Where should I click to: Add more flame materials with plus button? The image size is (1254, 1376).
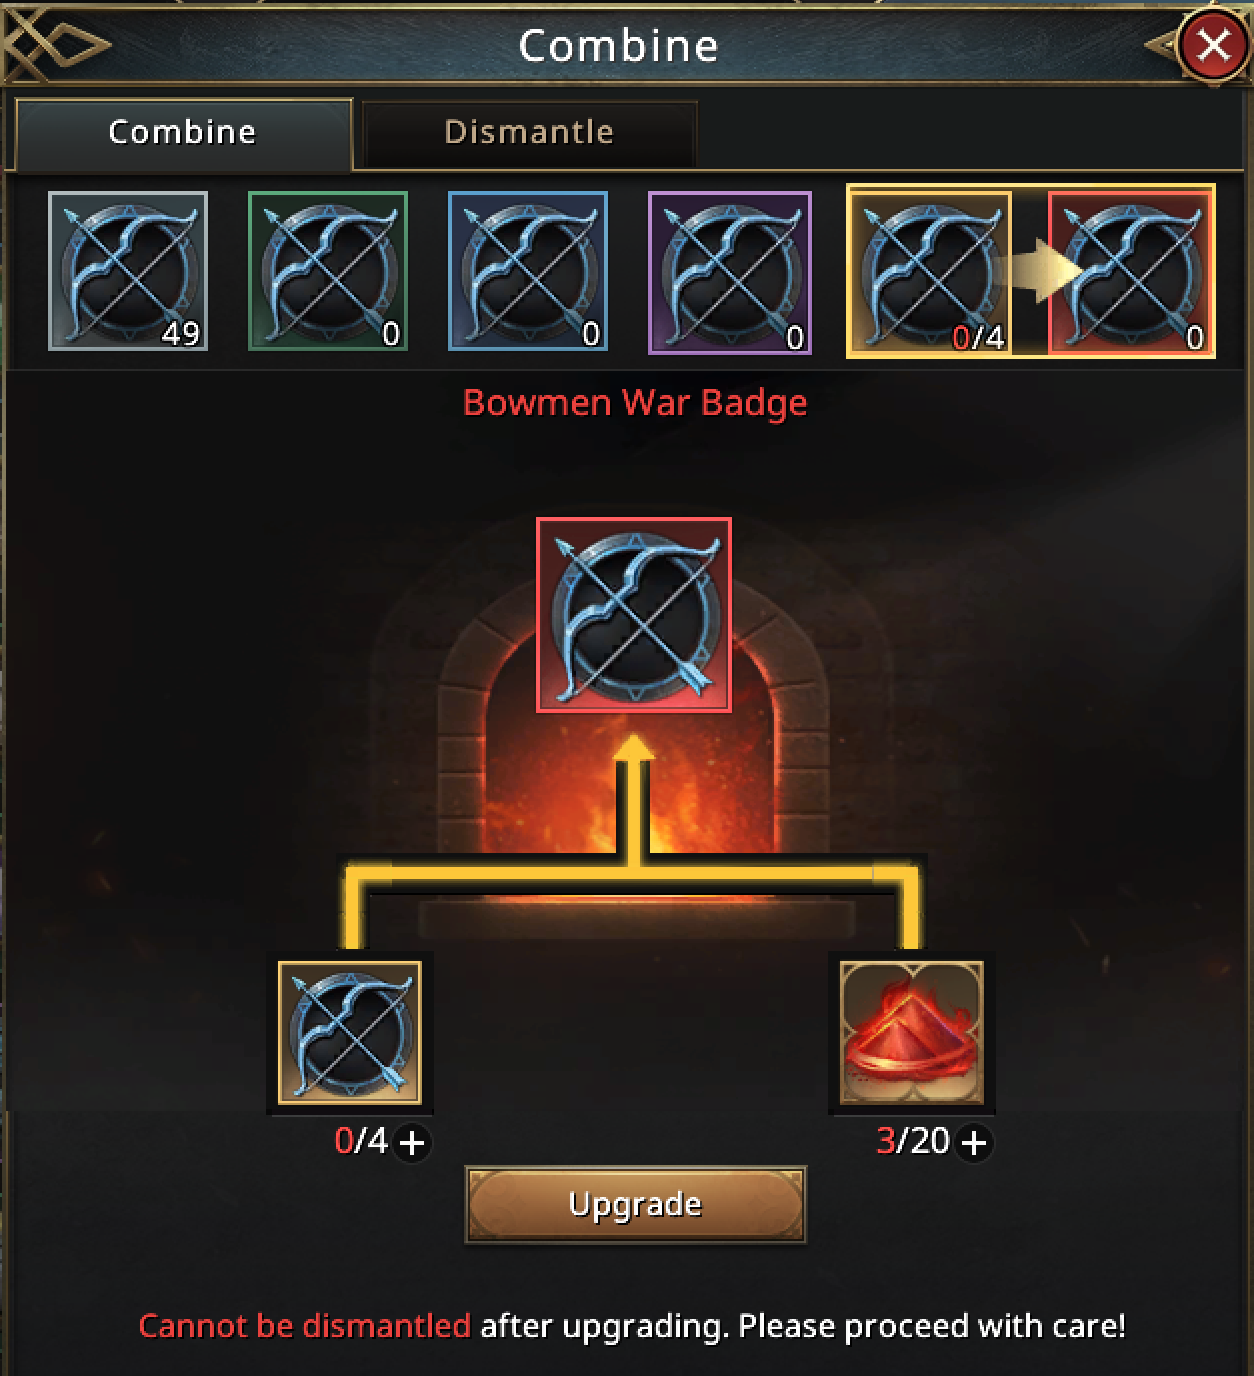974,1142
